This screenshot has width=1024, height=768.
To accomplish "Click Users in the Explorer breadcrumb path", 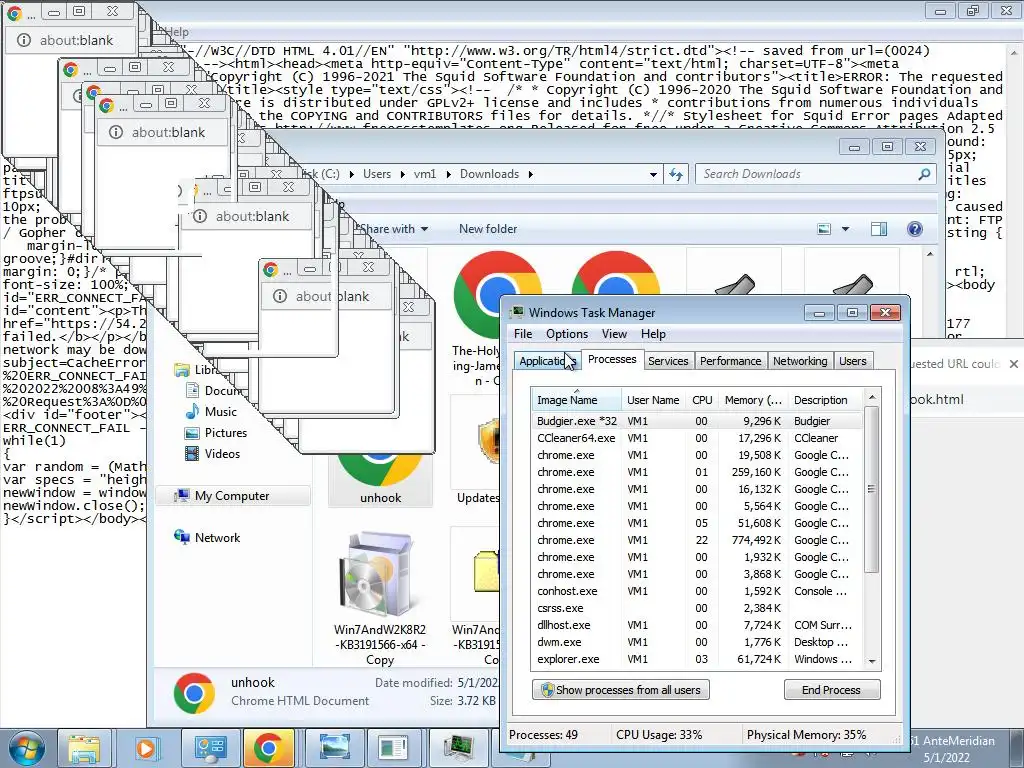I will pyautogui.click(x=377, y=174).
